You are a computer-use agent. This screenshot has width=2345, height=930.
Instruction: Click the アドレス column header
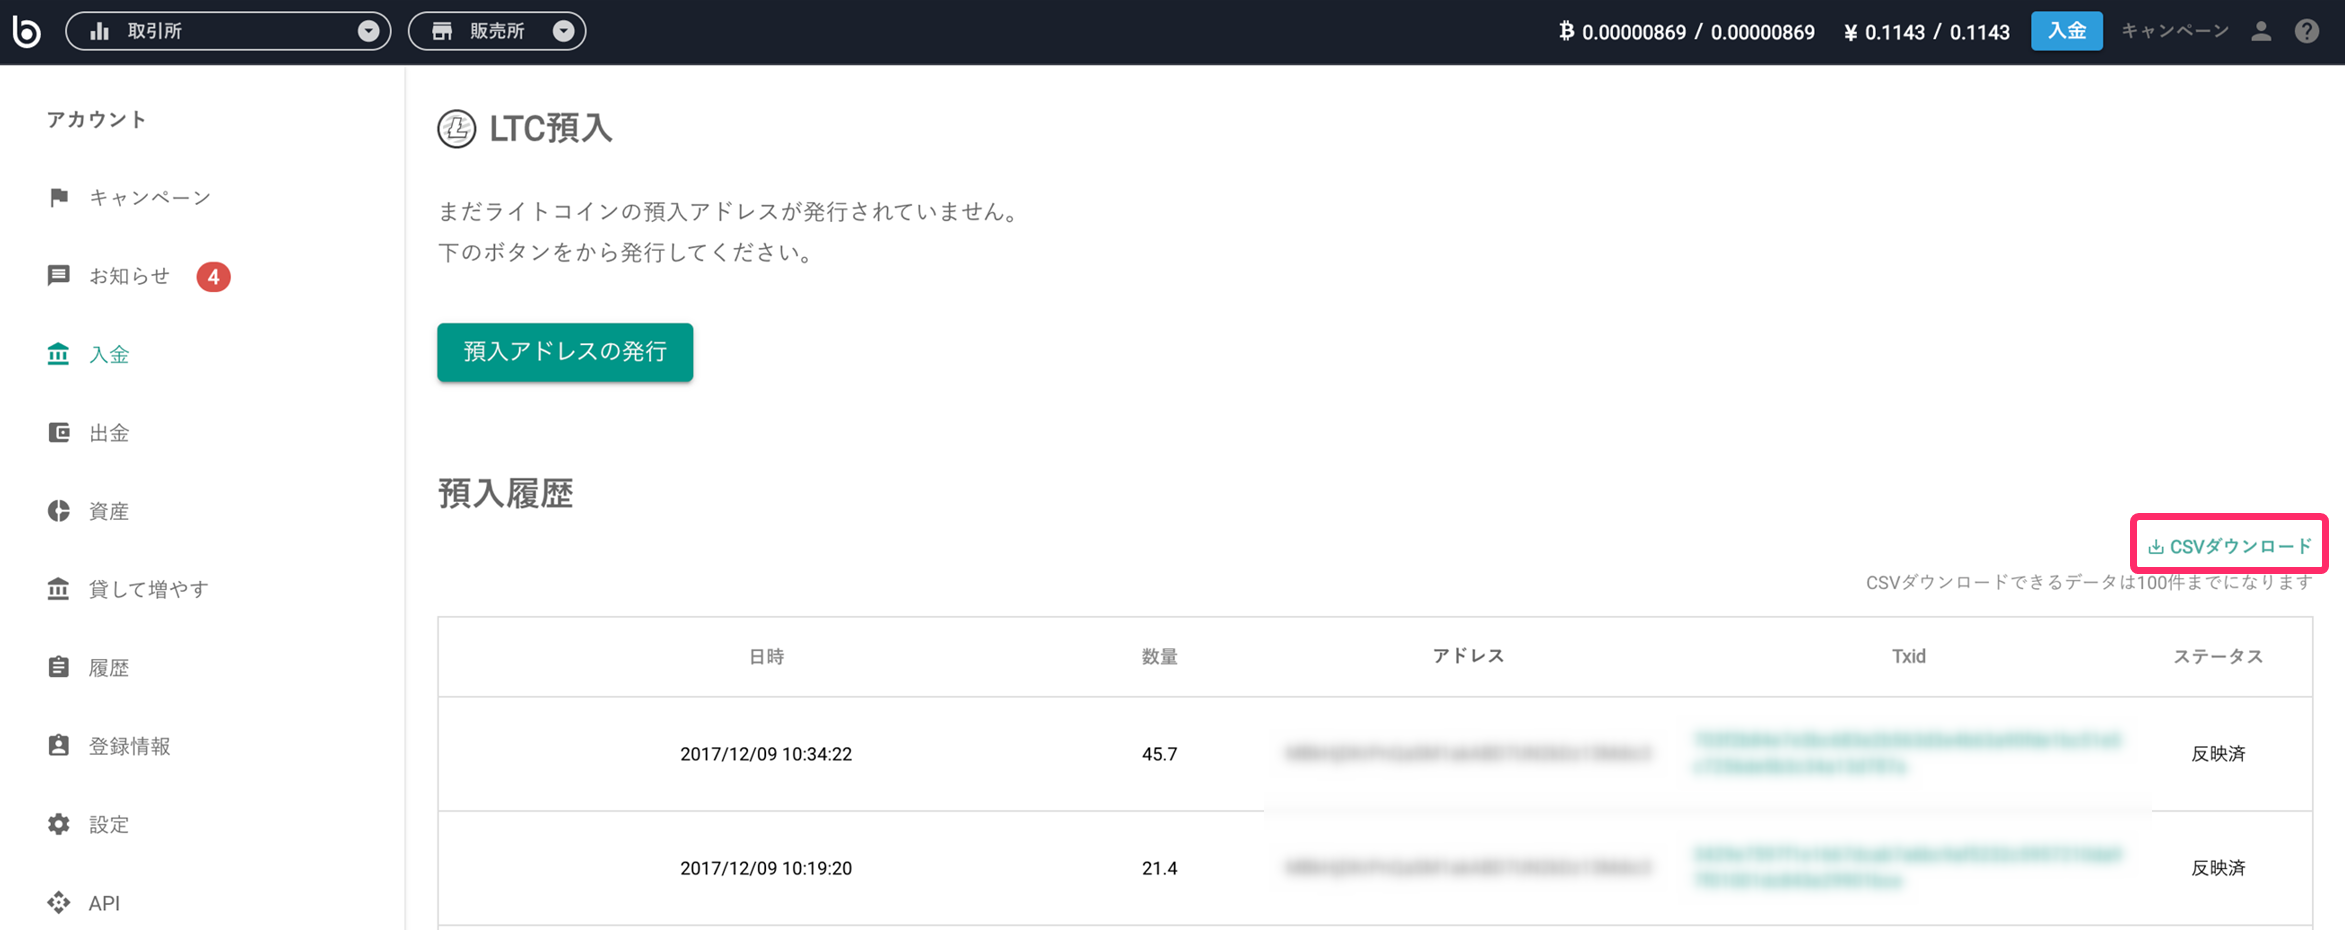1468,656
